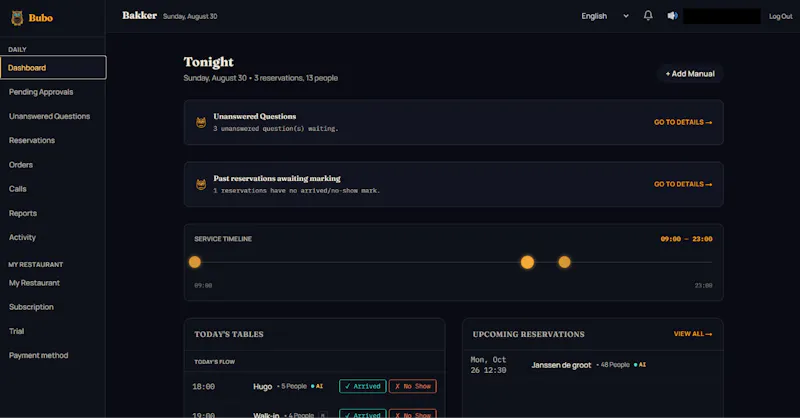Mark Hugo's 18:00 reservation as Arrived
The image size is (800, 418).
click(363, 386)
